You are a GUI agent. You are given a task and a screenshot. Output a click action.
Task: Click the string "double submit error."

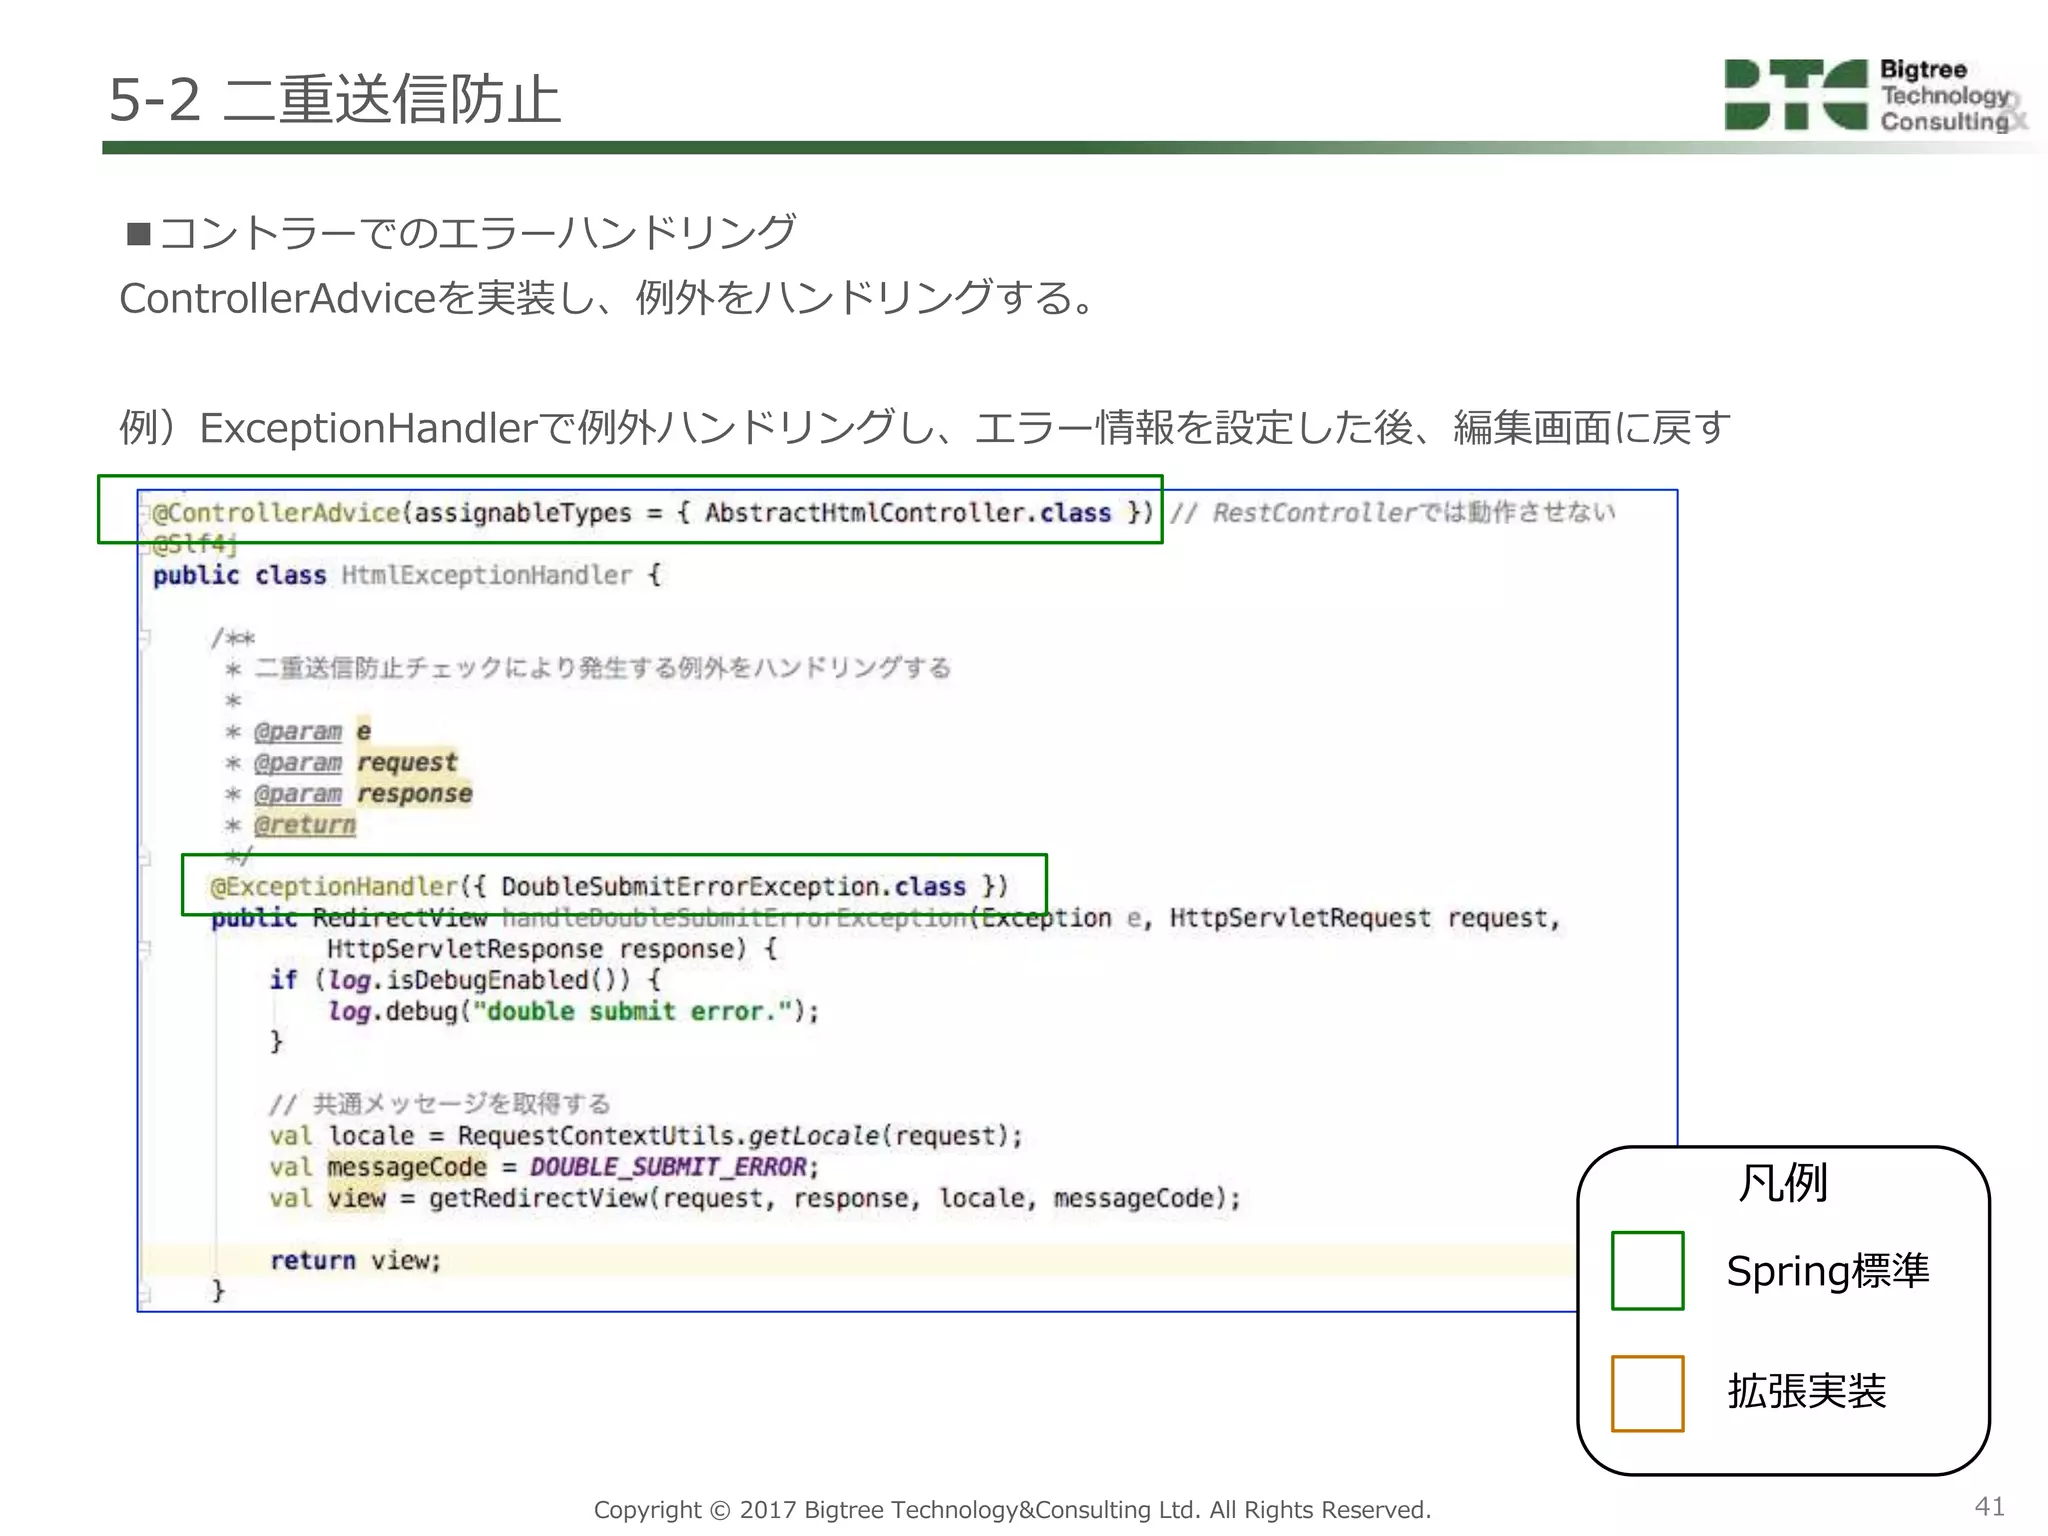click(632, 1011)
